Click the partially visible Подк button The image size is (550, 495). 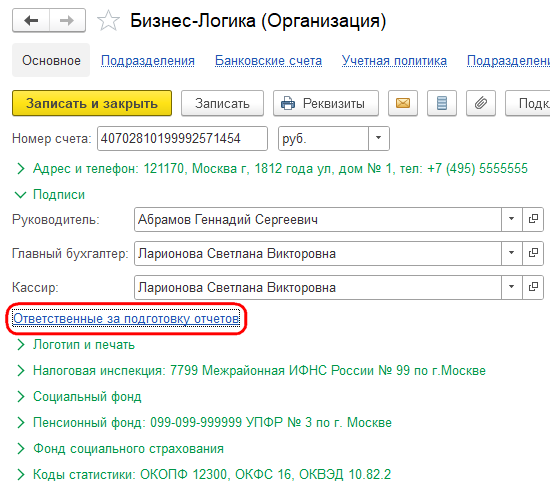pyautogui.click(x=528, y=103)
